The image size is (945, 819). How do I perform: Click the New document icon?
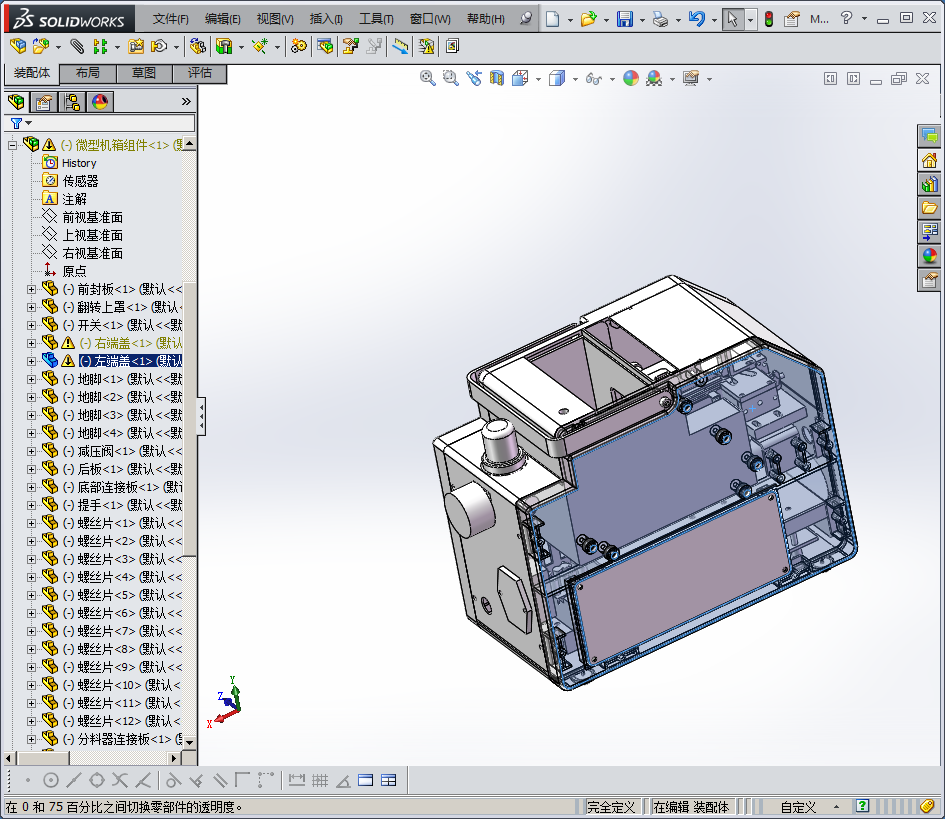click(x=552, y=19)
